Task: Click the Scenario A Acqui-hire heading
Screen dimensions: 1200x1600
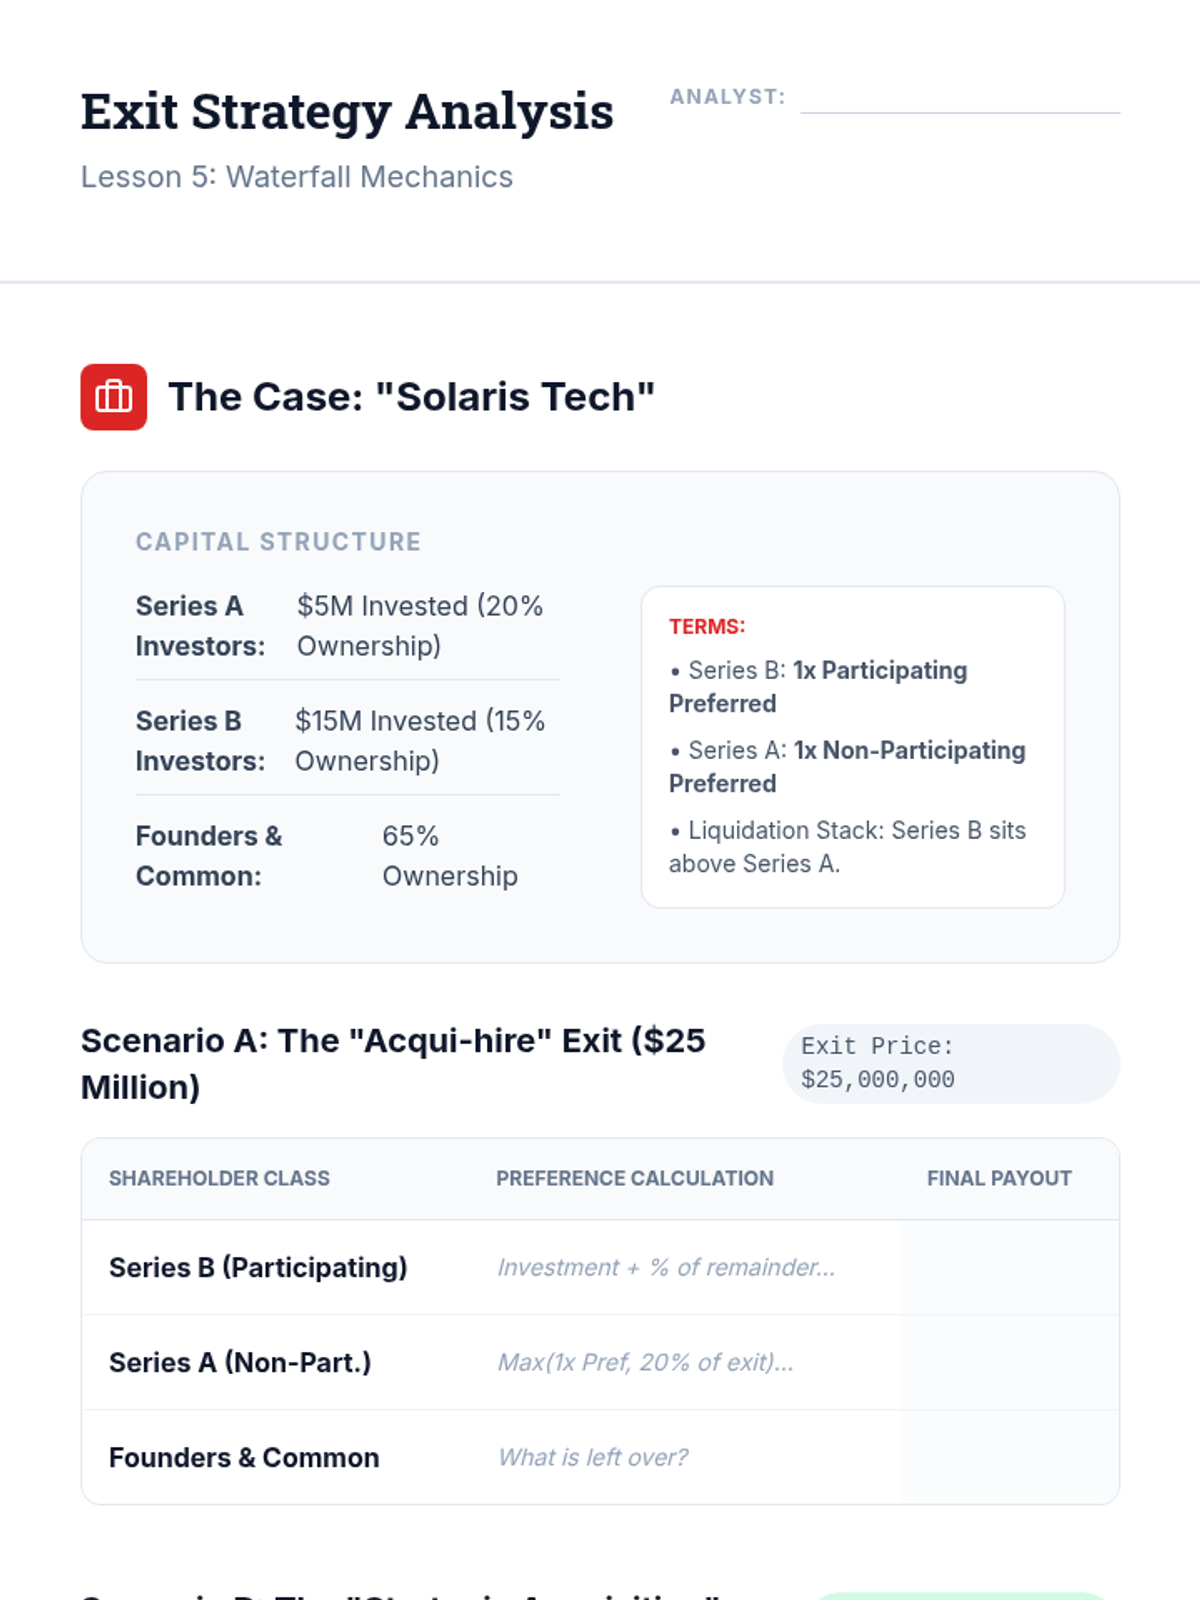Action: coord(393,1063)
